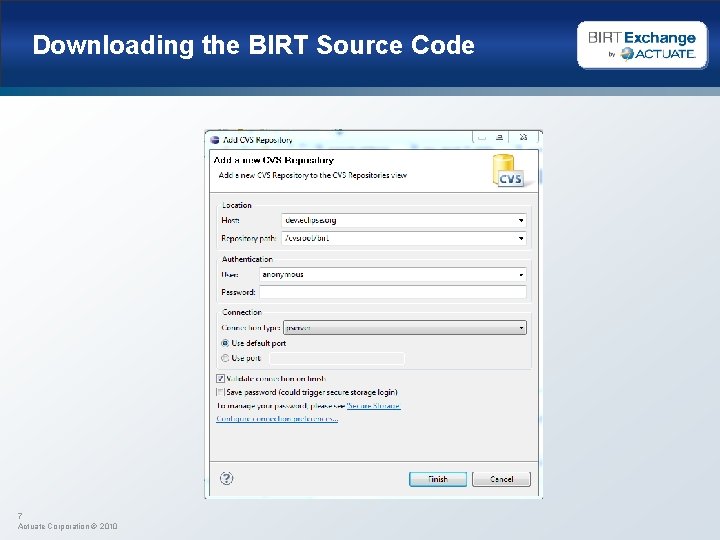Screen dimensions: 720x540
Task: Open the Secure Storage link
Action: tap(373, 406)
